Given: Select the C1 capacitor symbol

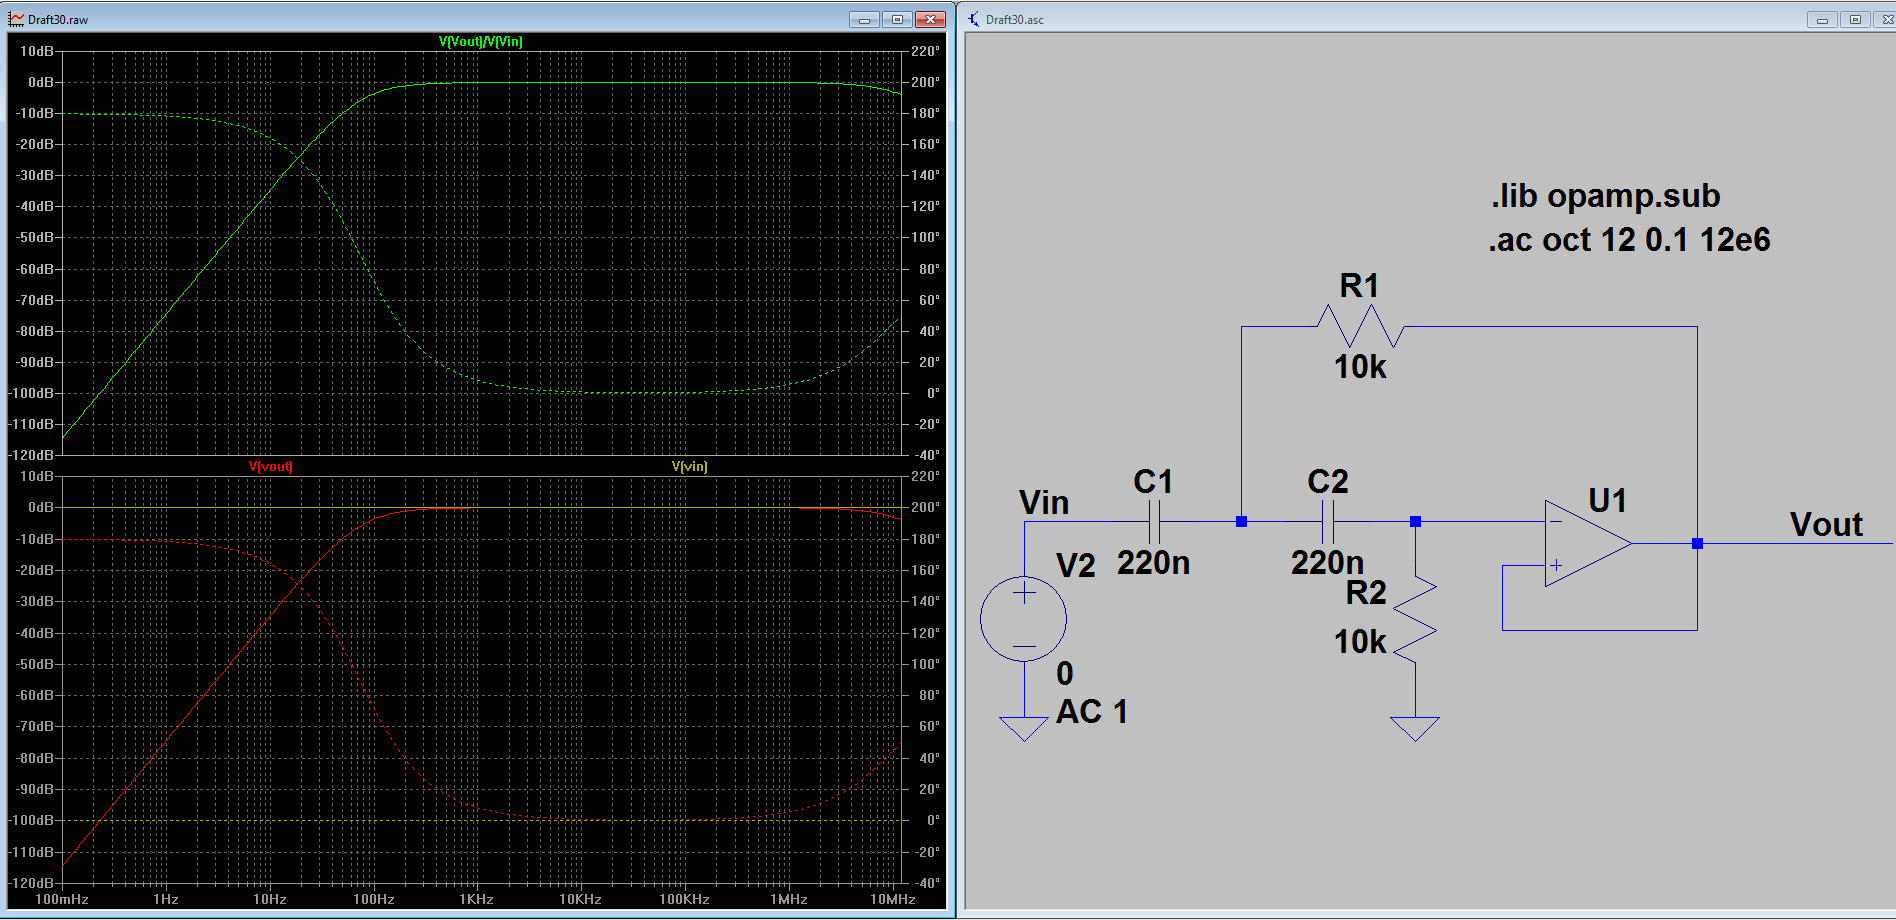Looking at the screenshot, I should click(1155, 520).
